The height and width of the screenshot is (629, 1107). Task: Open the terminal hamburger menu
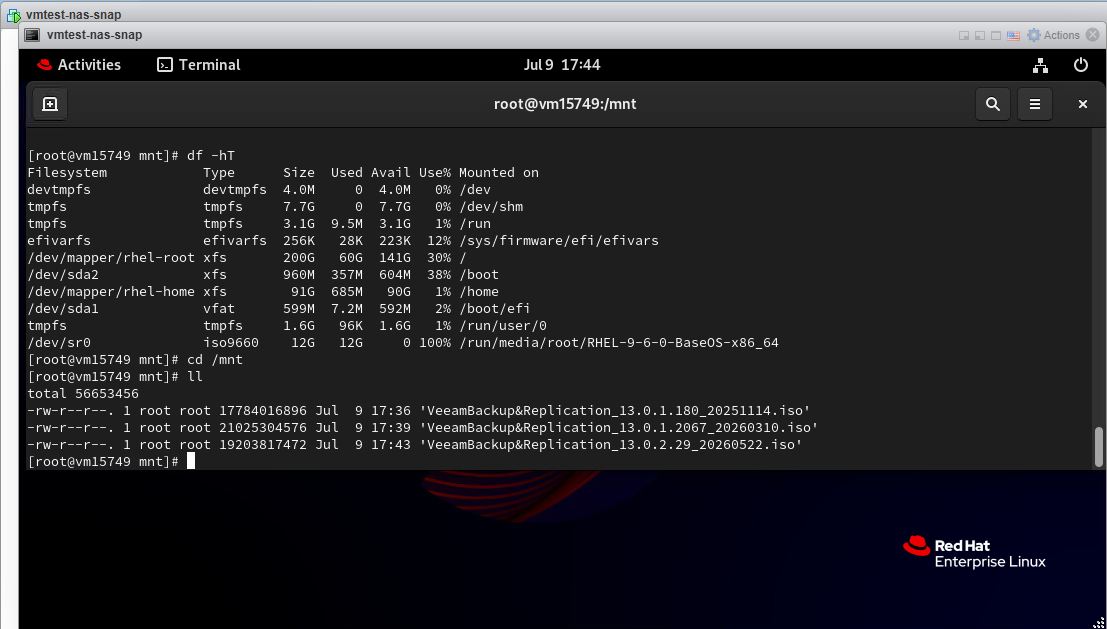tap(1035, 104)
